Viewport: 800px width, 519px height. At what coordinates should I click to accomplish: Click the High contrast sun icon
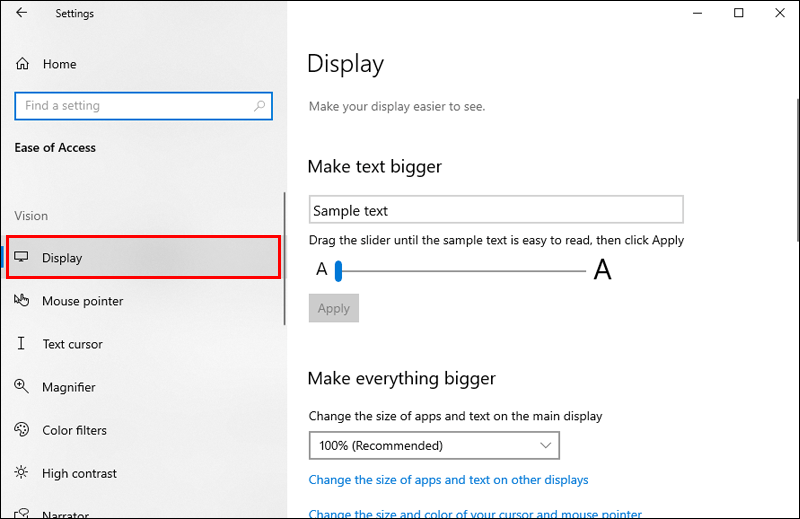pyautogui.click(x=21, y=473)
